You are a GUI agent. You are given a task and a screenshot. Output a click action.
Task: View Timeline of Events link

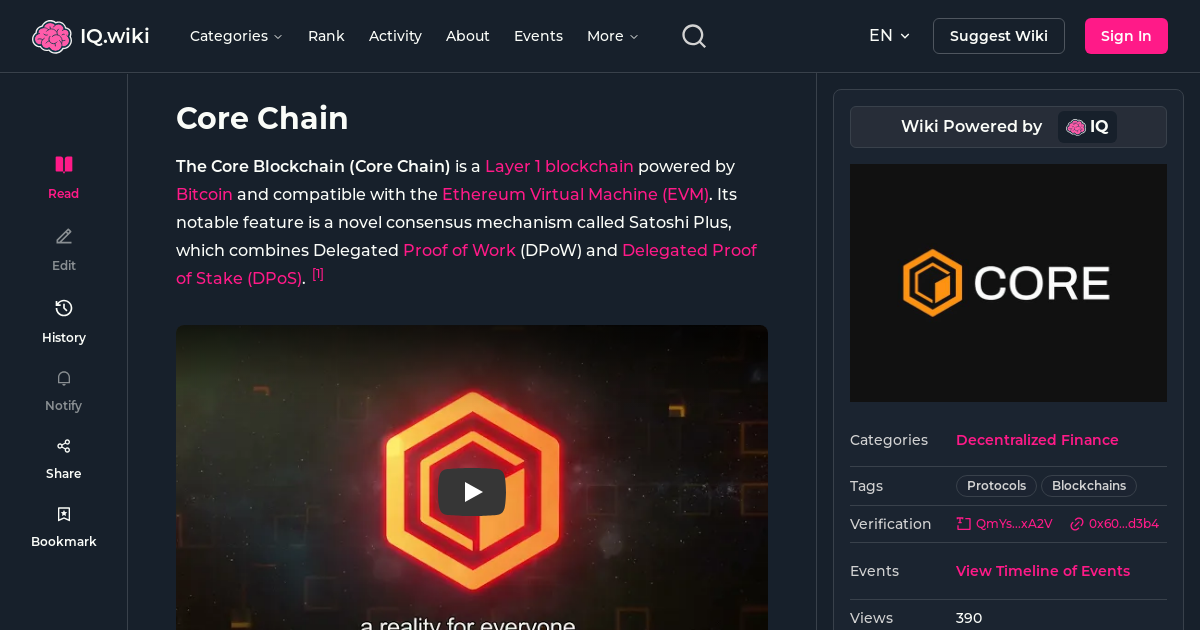point(1042,570)
